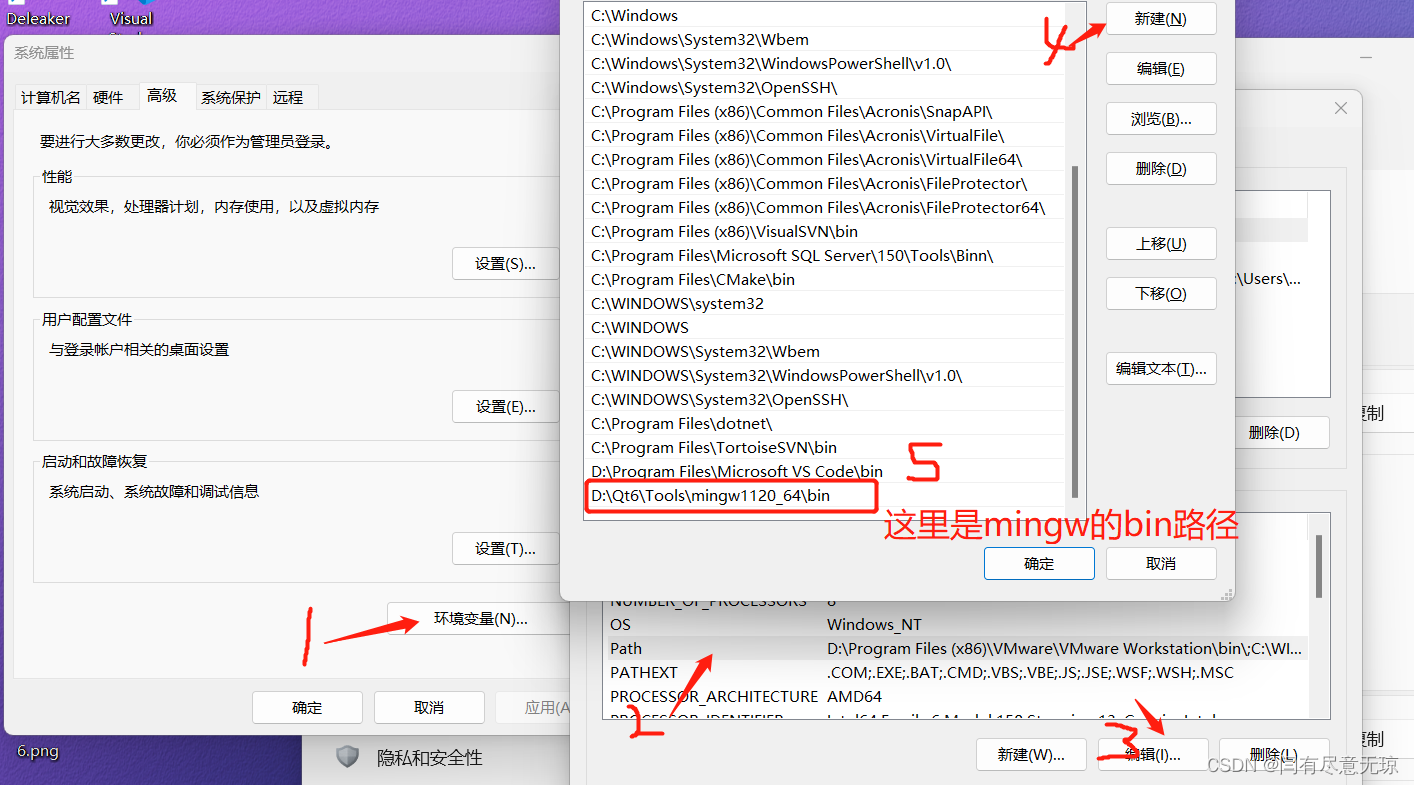Open the 浏览(B) folder browser
The width and height of the screenshot is (1414, 785).
click(1161, 118)
